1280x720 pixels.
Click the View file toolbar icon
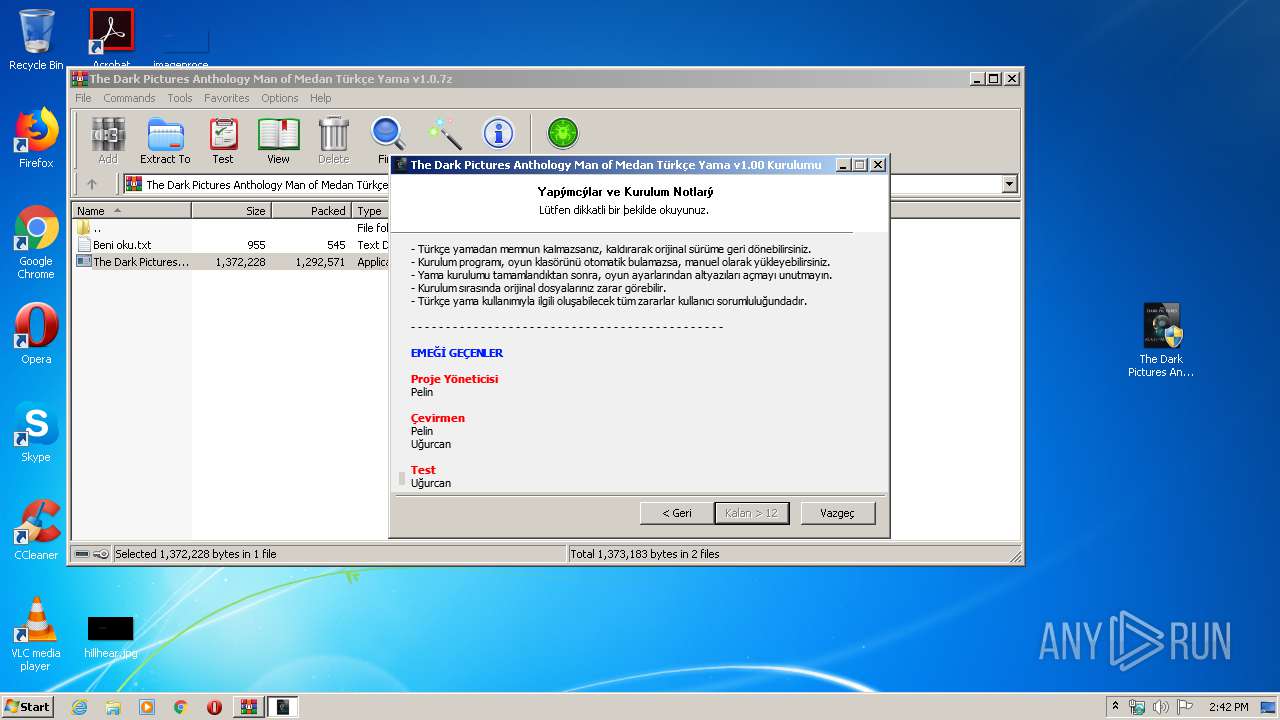click(x=278, y=140)
